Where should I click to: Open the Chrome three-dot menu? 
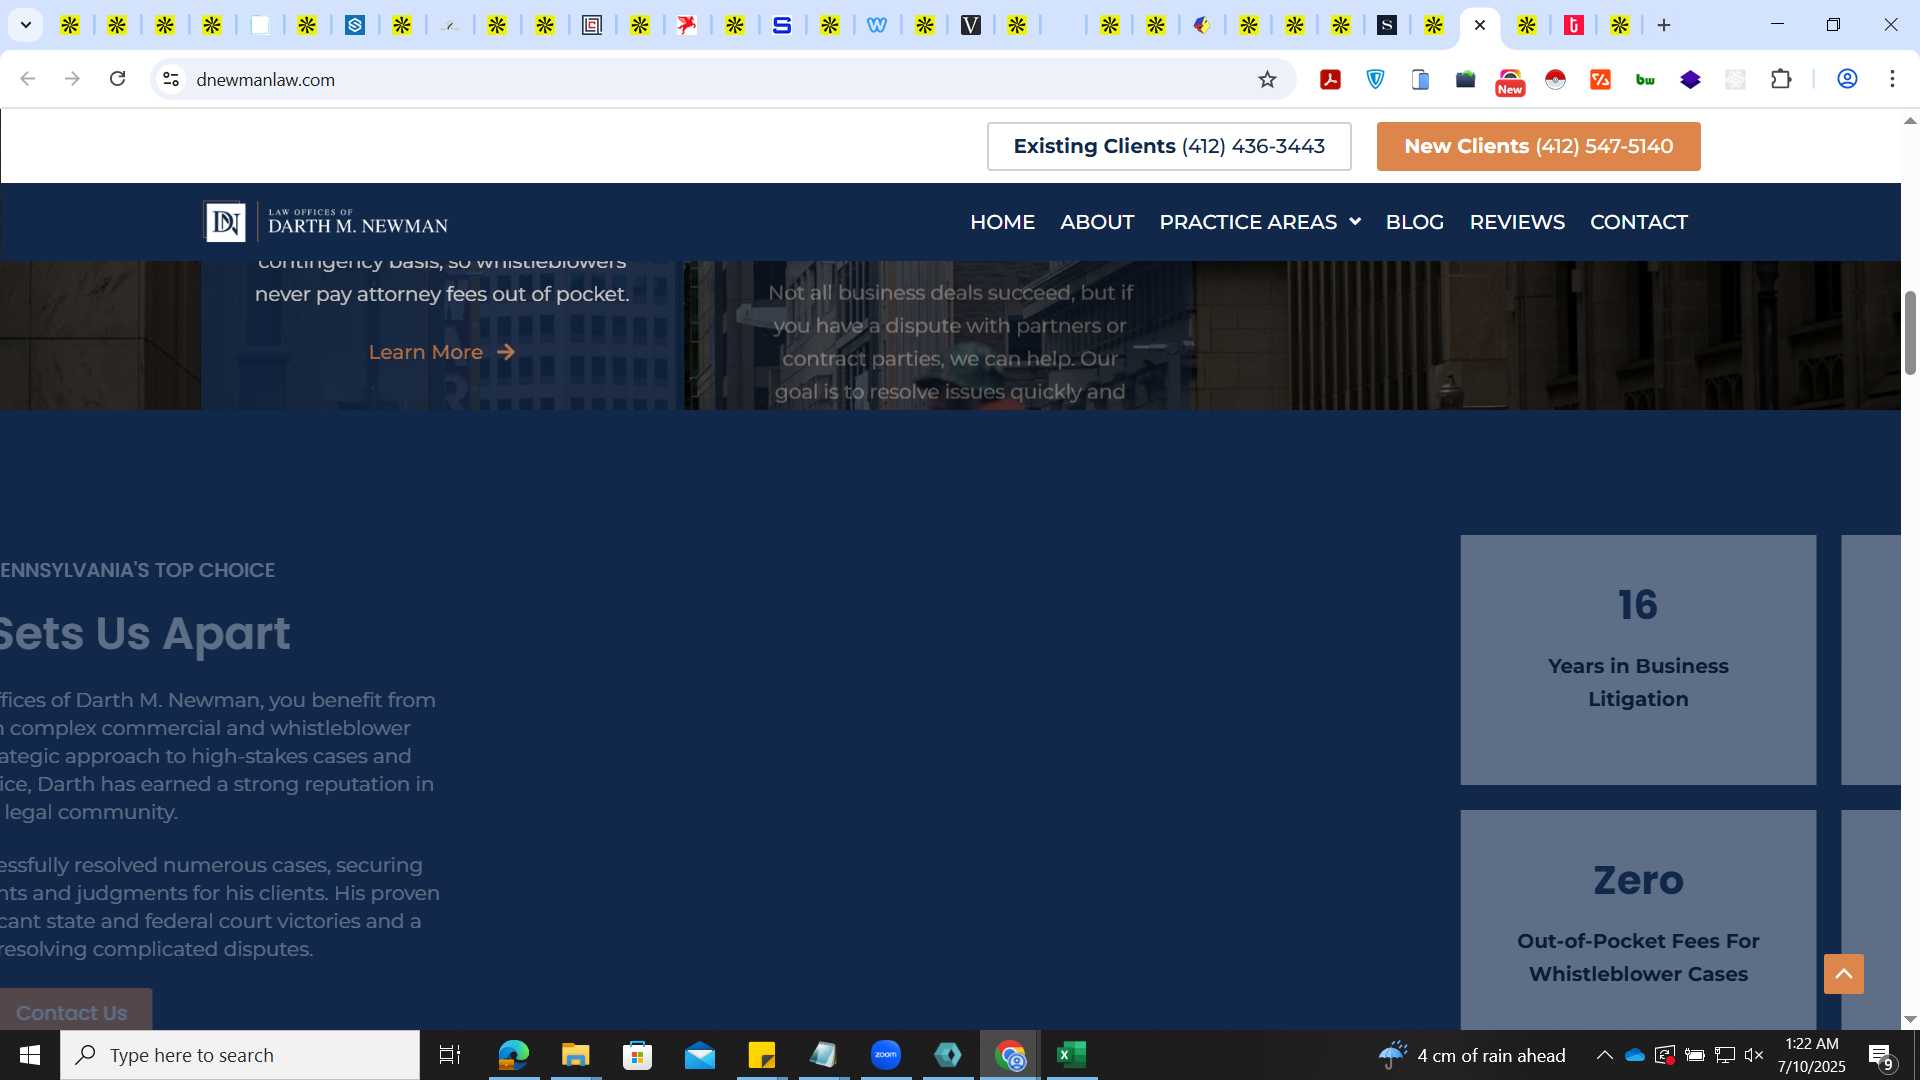(1892, 79)
